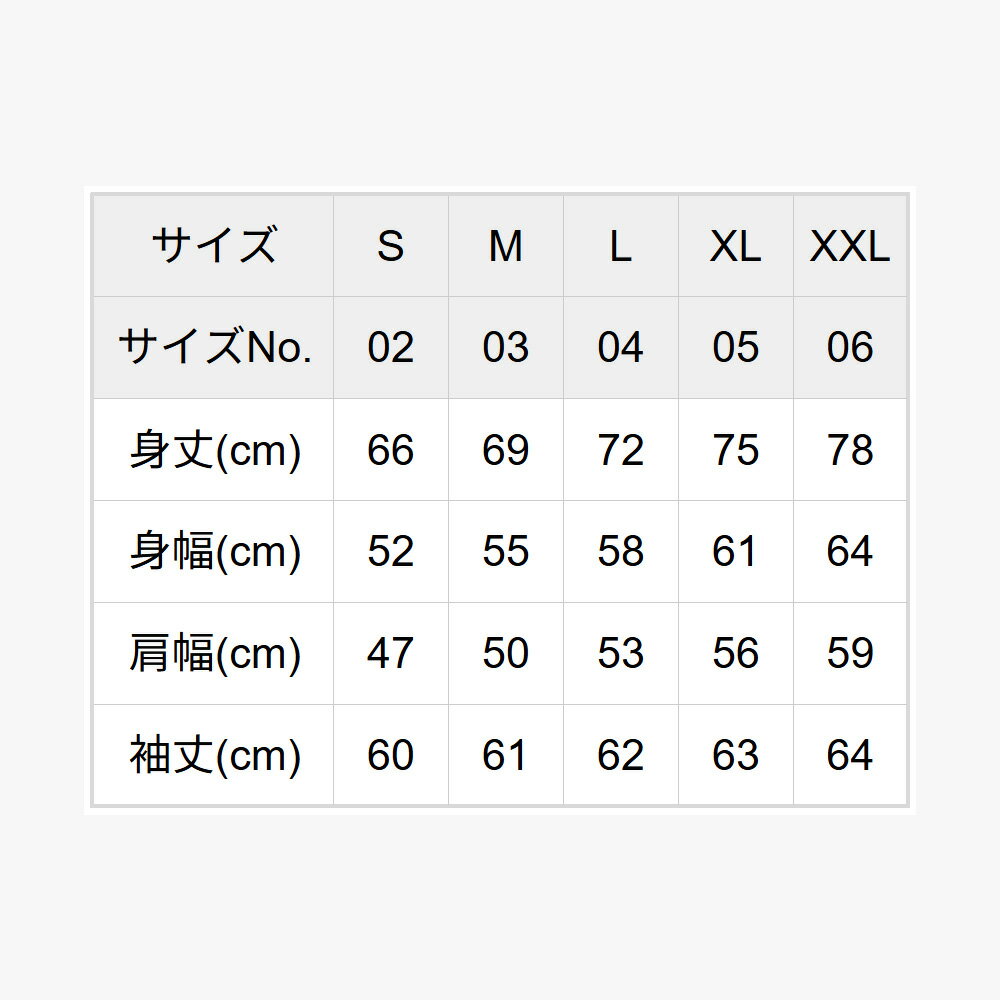Click the 身幅 value 58 for L
The image size is (1000, 1000).
pos(620,552)
